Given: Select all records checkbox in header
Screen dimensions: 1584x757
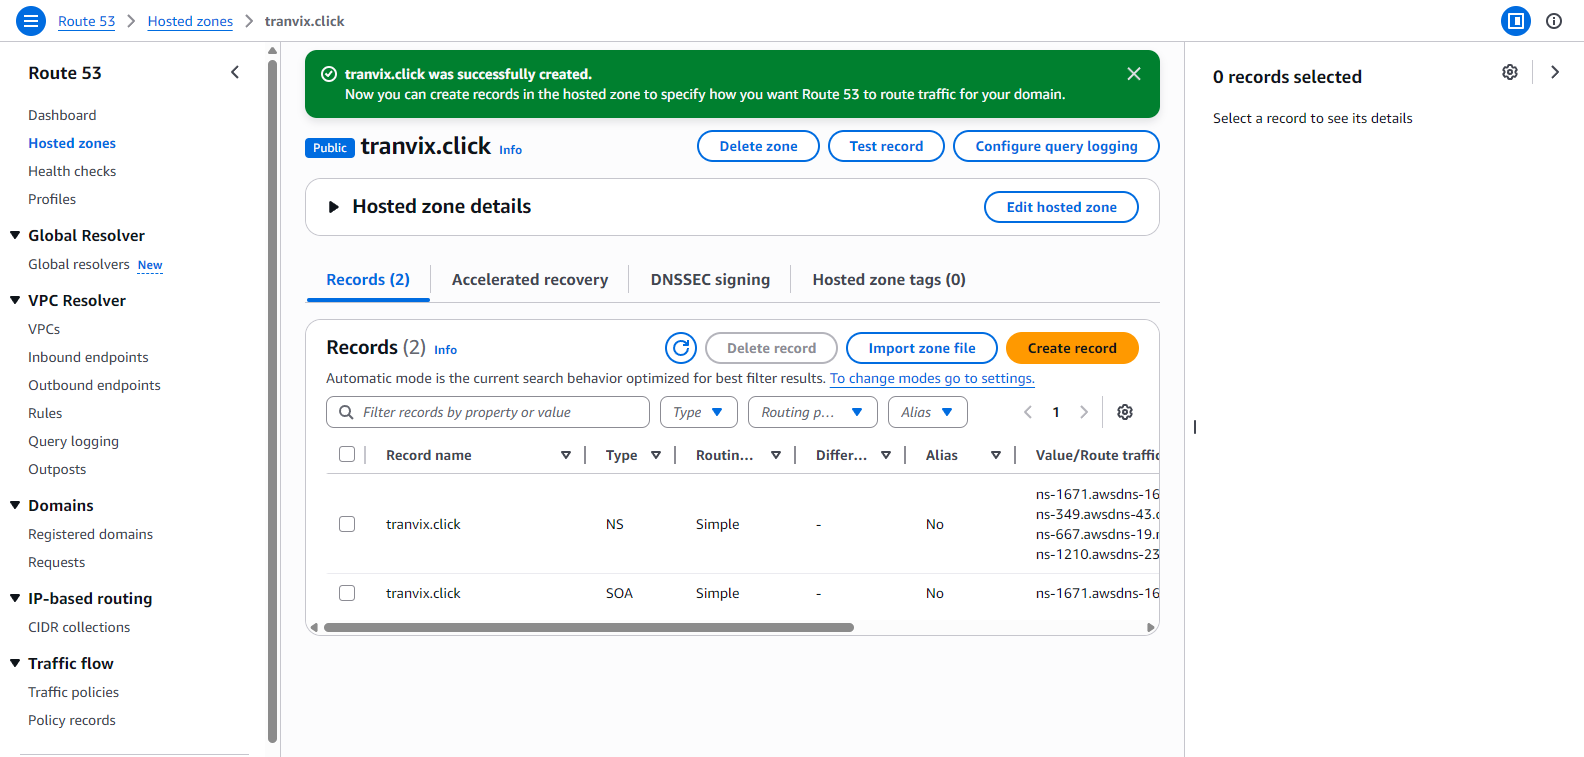Looking at the screenshot, I should click(x=347, y=454).
